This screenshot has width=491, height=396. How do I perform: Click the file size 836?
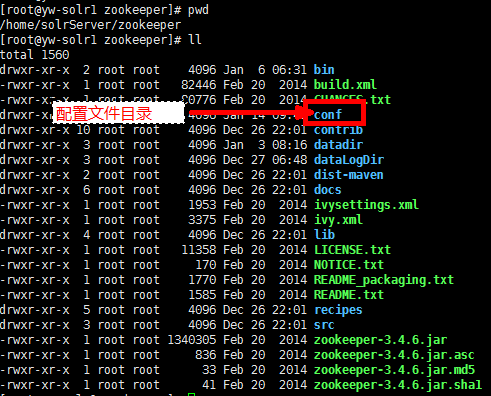(x=206, y=355)
